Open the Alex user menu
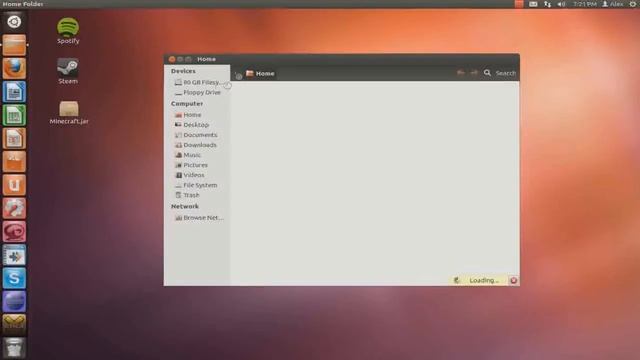 (613, 4)
